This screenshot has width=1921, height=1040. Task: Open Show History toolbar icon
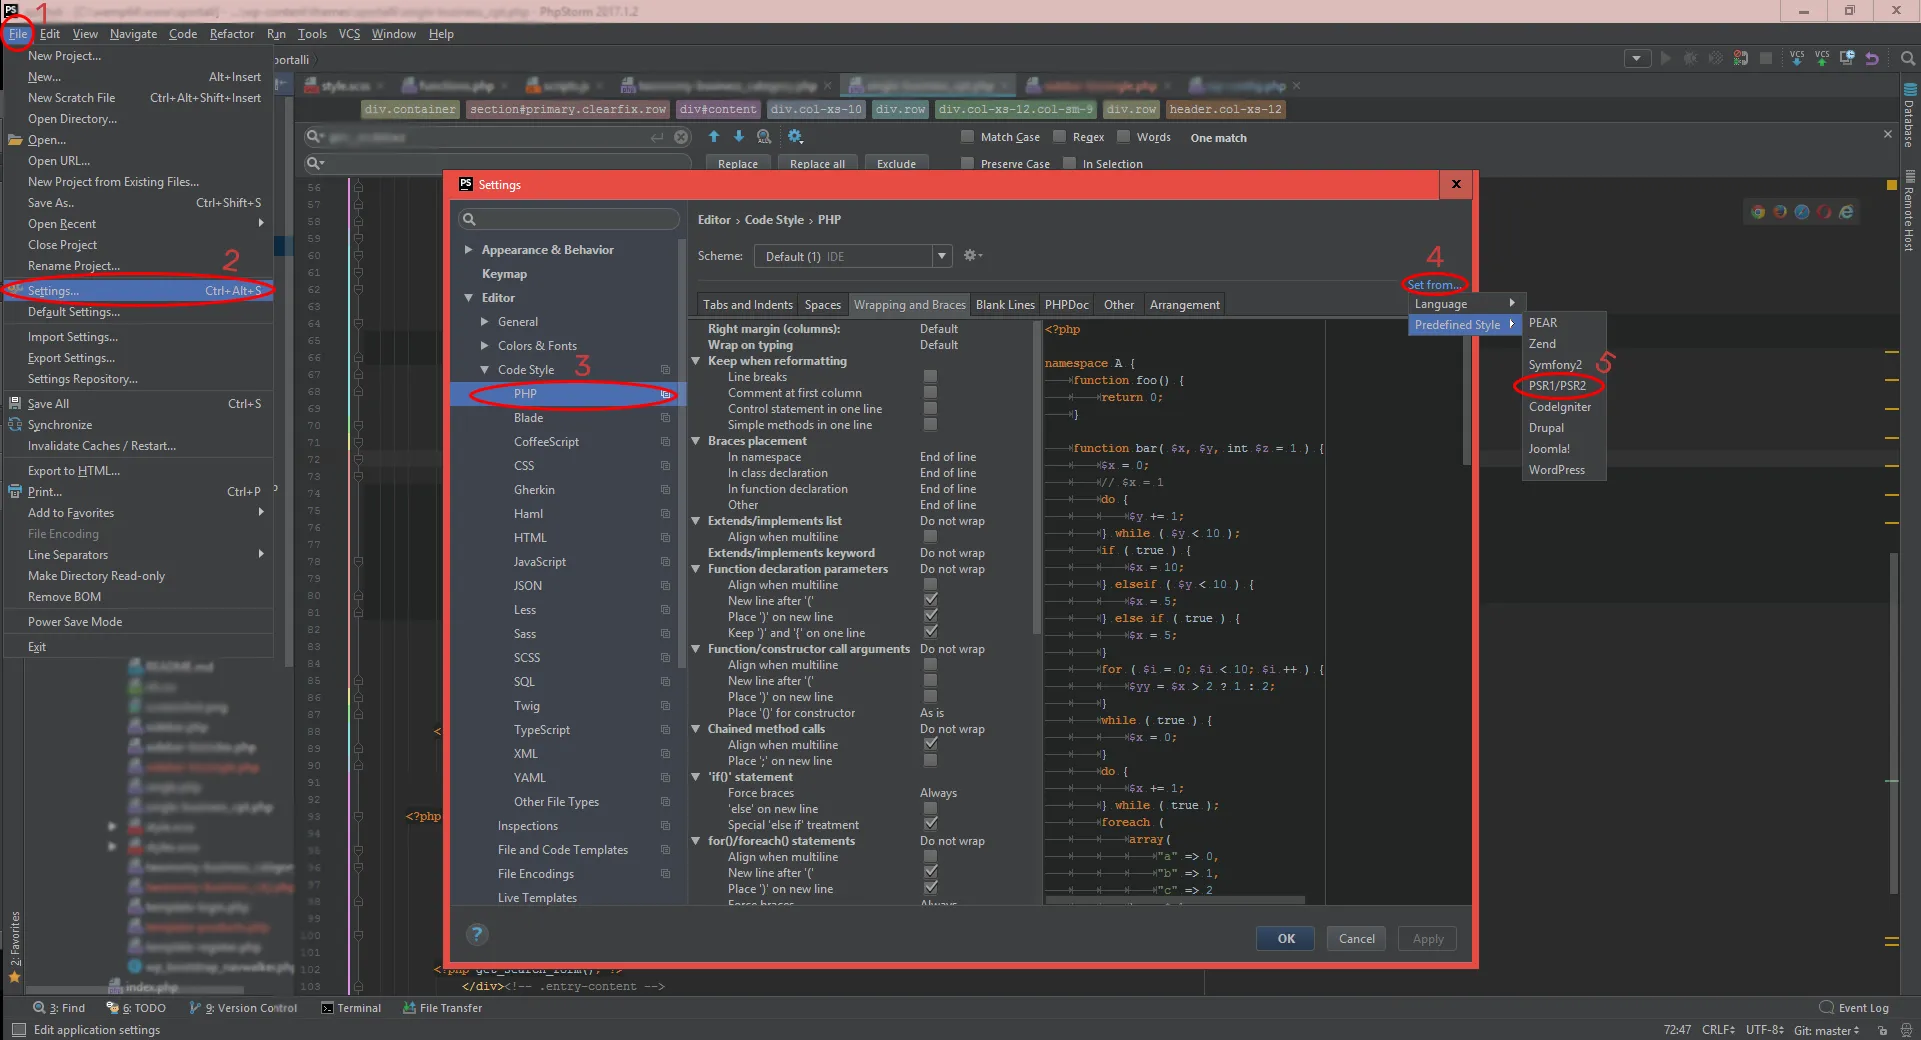point(1847,58)
